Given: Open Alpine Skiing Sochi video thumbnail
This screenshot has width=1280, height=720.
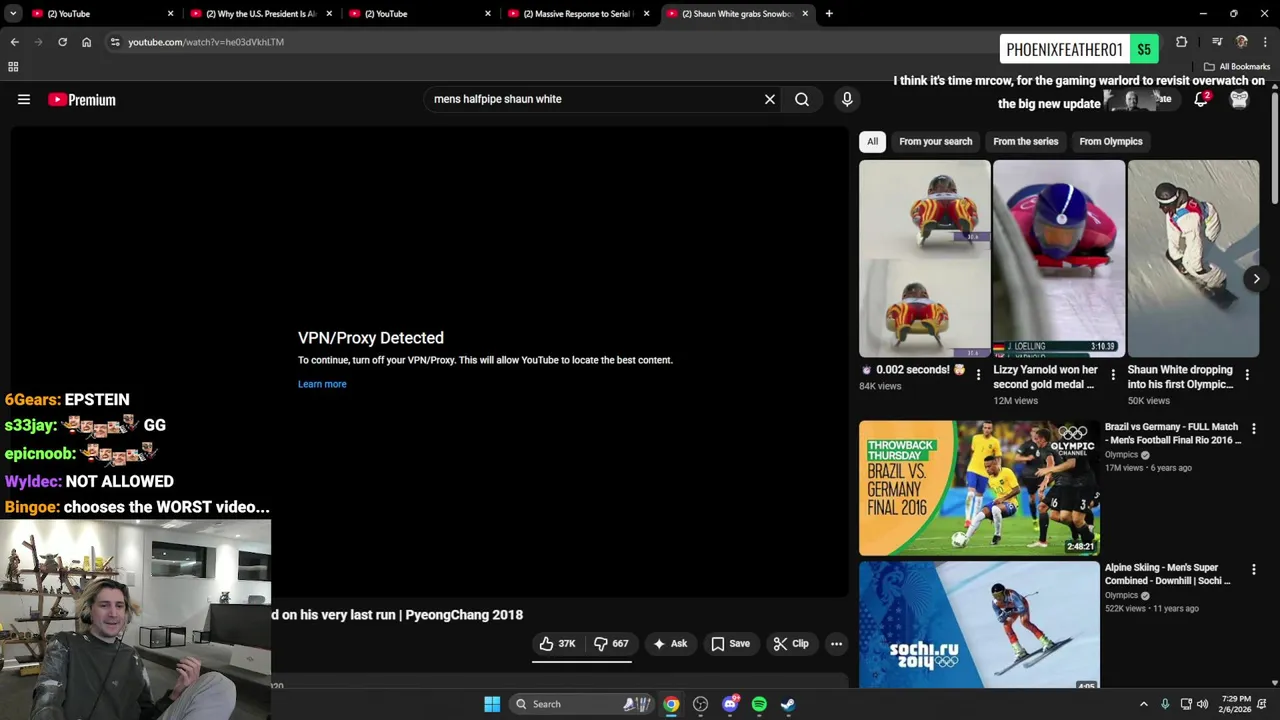Looking at the screenshot, I should 979,625.
